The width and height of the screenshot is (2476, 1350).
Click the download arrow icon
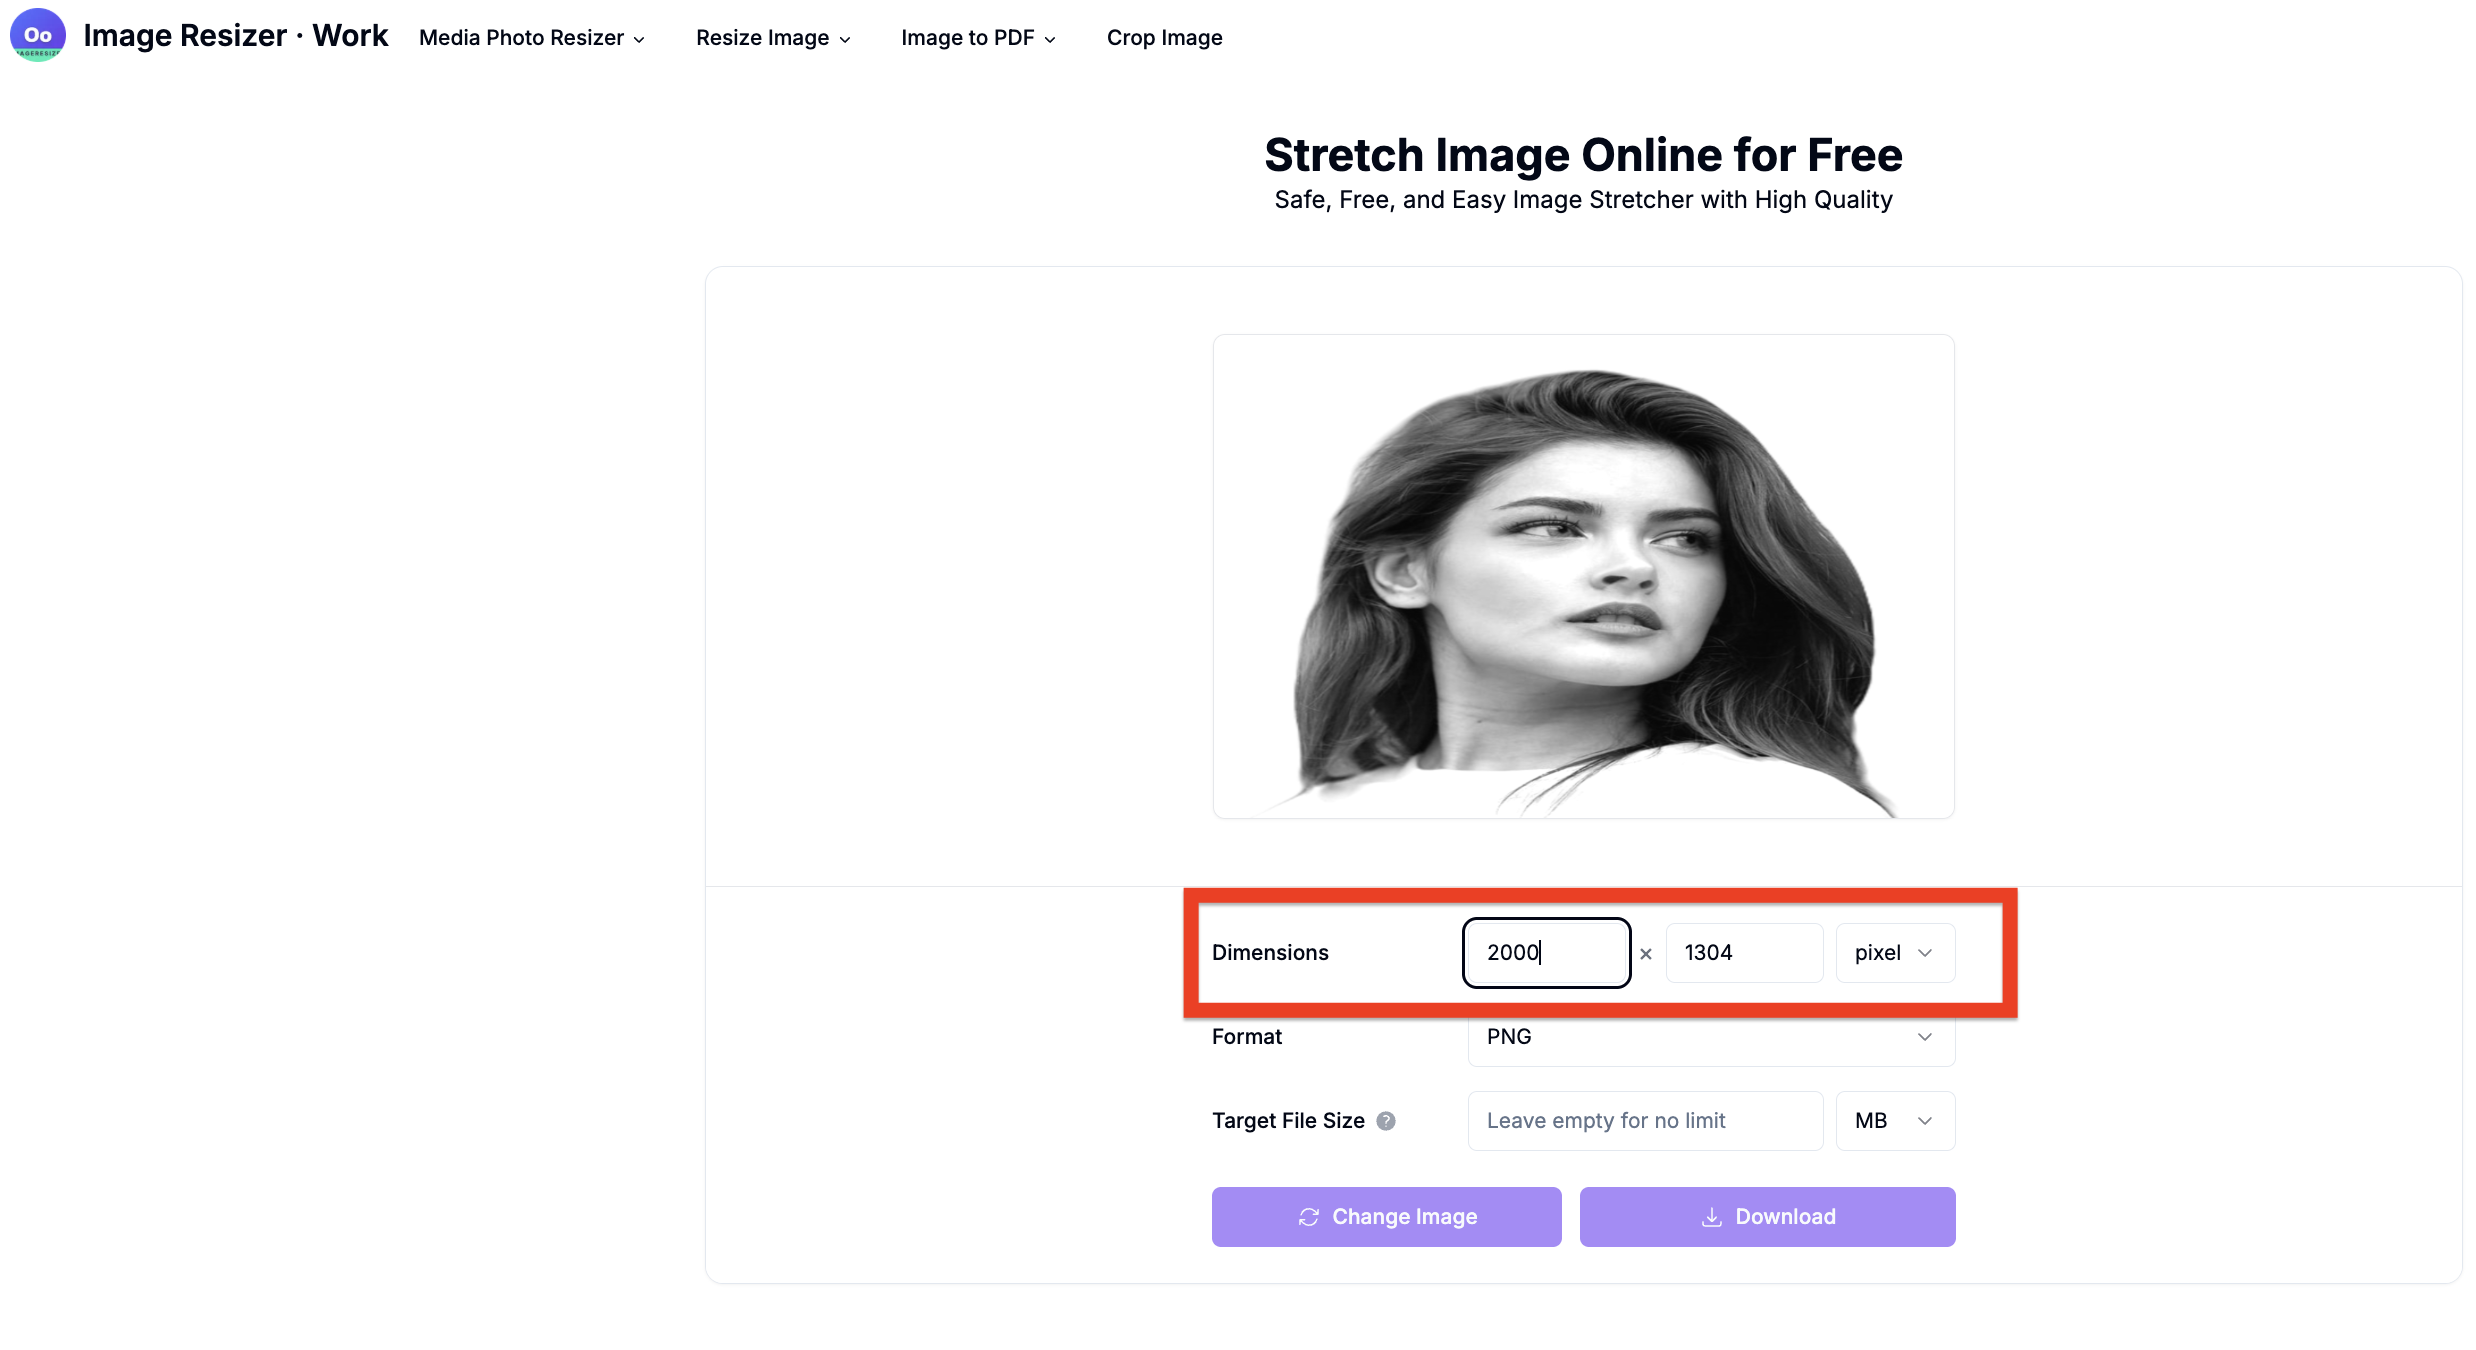click(1711, 1217)
